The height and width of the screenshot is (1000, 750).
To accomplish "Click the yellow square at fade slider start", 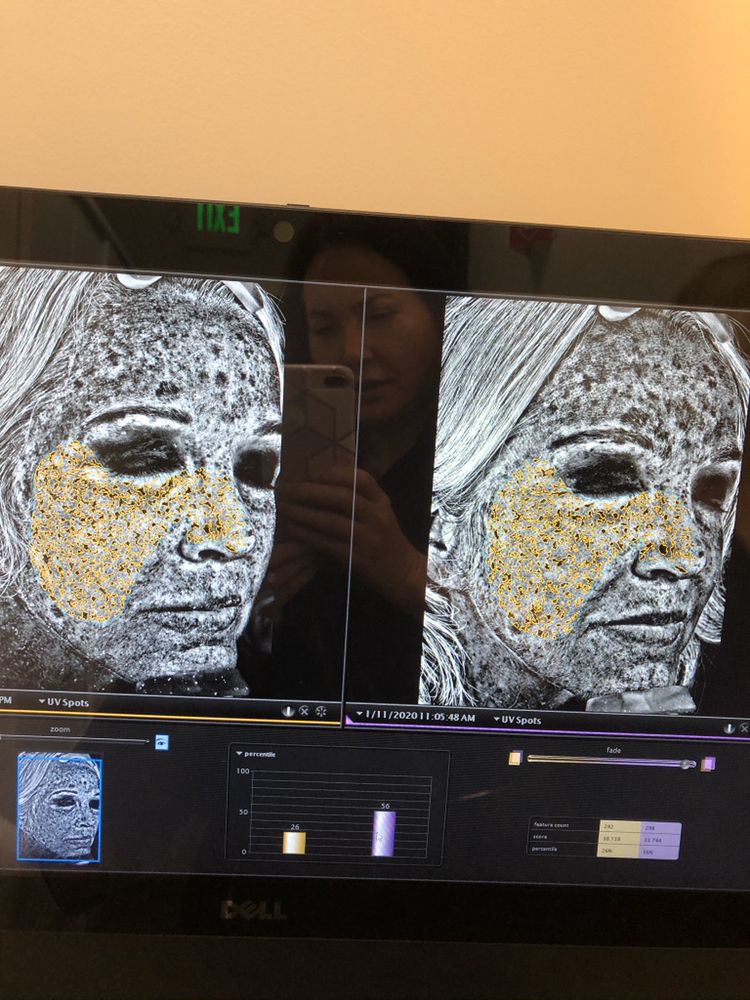I will pyautogui.click(x=515, y=758).
